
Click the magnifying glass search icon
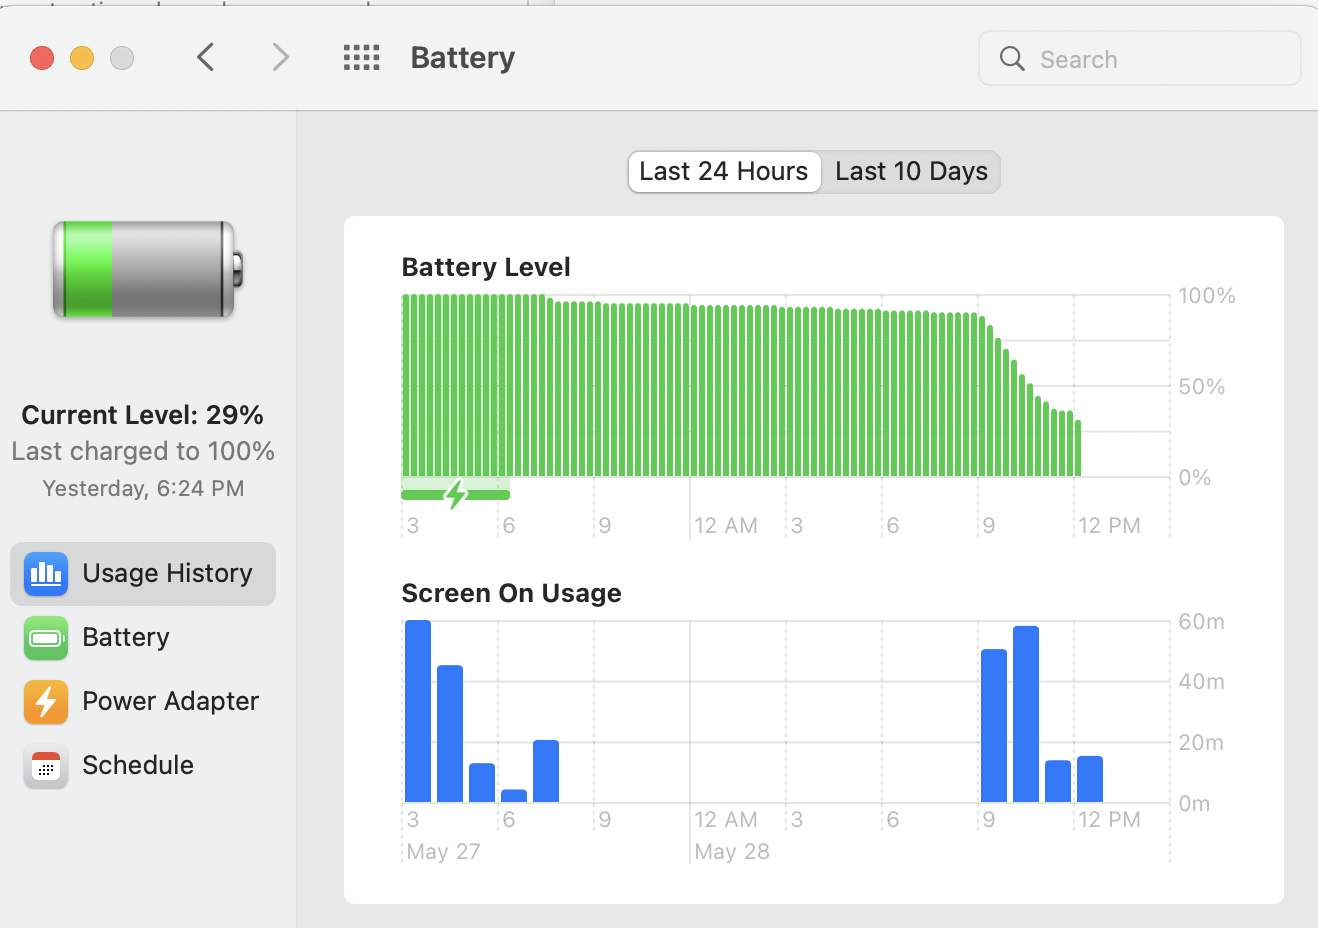(1012, 59)
